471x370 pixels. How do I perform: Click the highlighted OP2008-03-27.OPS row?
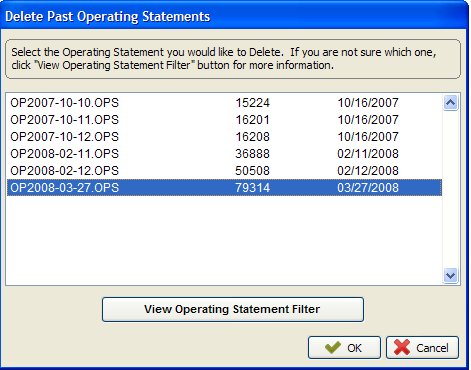pos(224,188)
